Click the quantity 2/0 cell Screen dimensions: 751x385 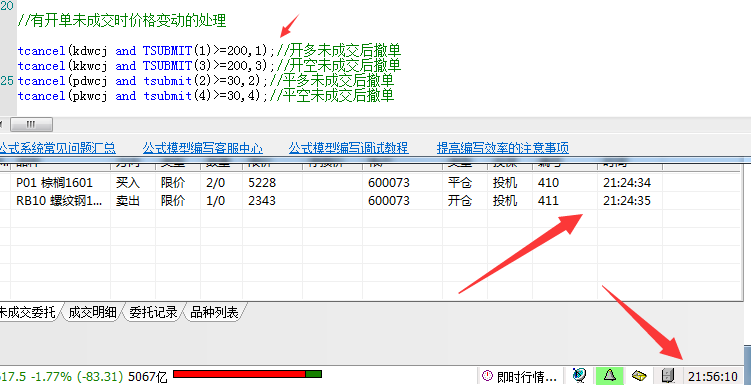222,182
